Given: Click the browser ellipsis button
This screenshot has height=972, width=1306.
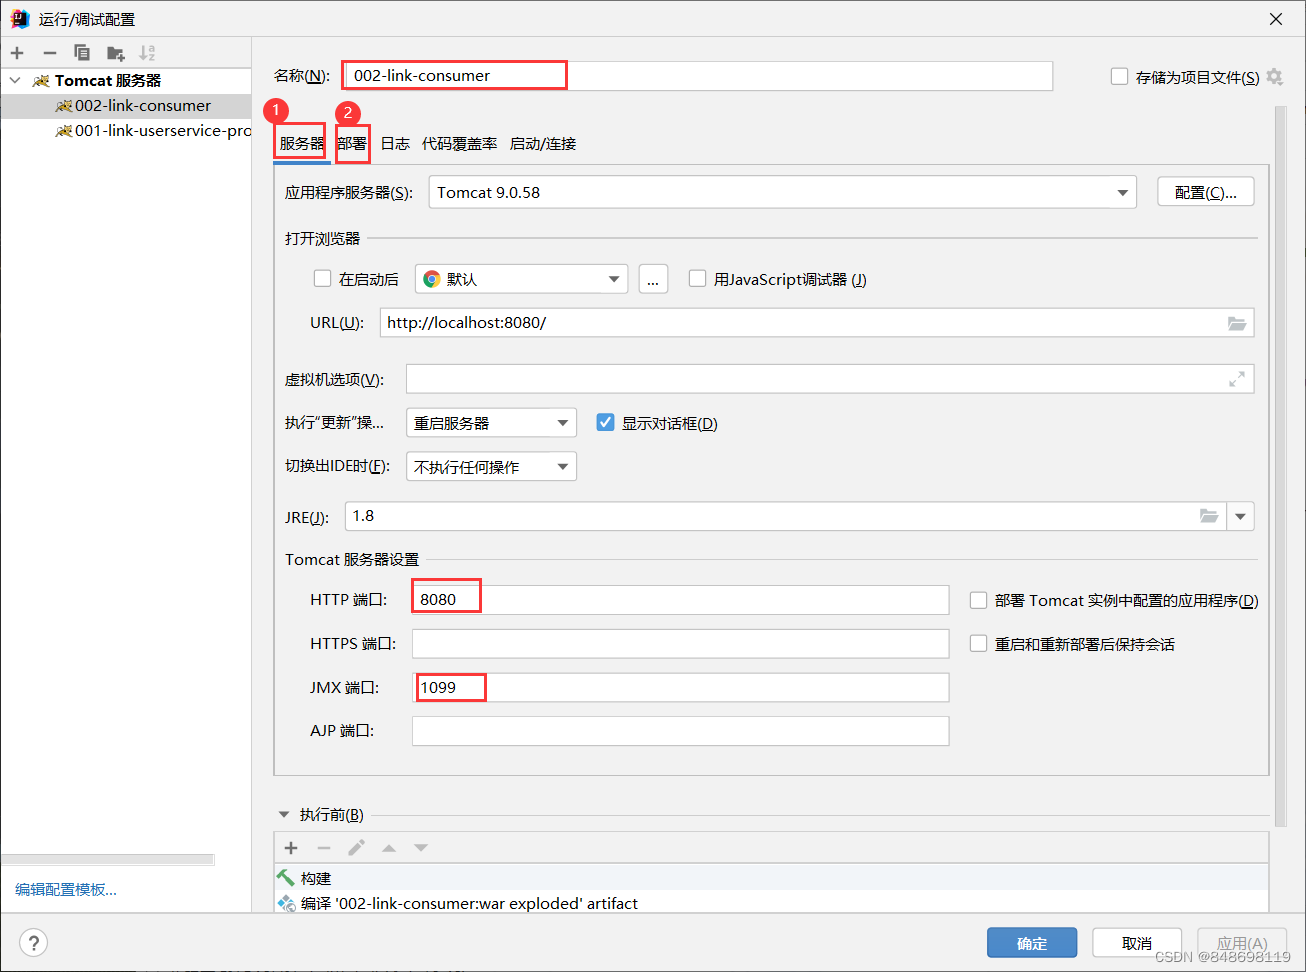Looking at the screenshot, I should (x=653, y=279).
